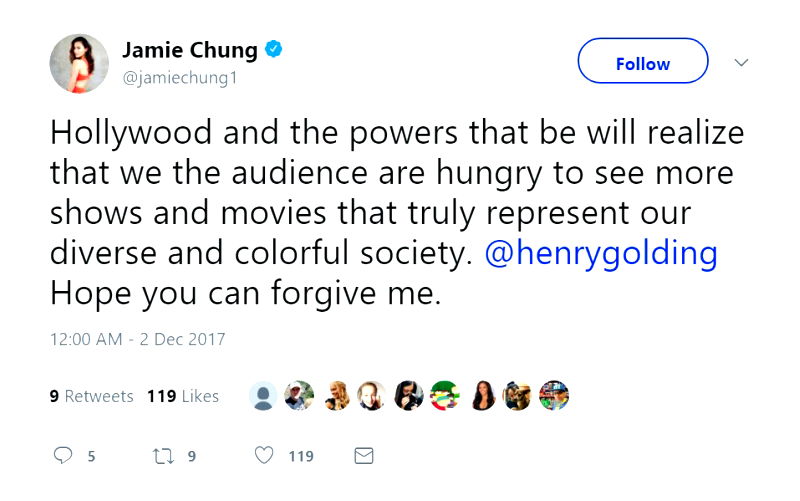Image resolution: width=800 pixels, height=501 pixels.
Task: View the list of 9 Retweets
Action: 91,396
